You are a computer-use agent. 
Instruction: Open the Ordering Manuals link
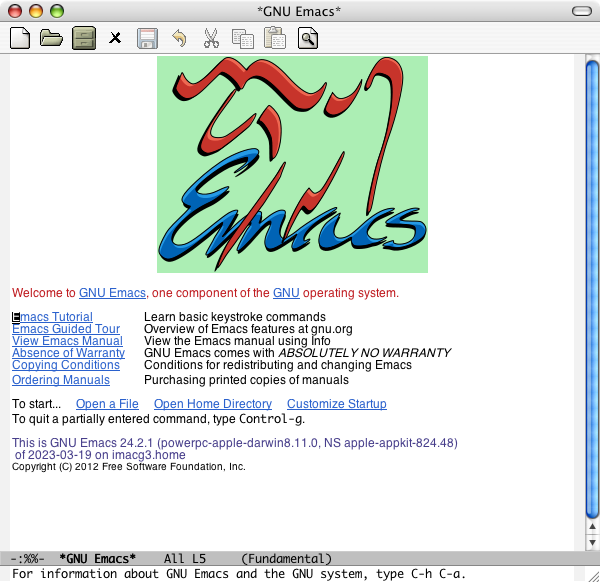(x=61, y=380)
